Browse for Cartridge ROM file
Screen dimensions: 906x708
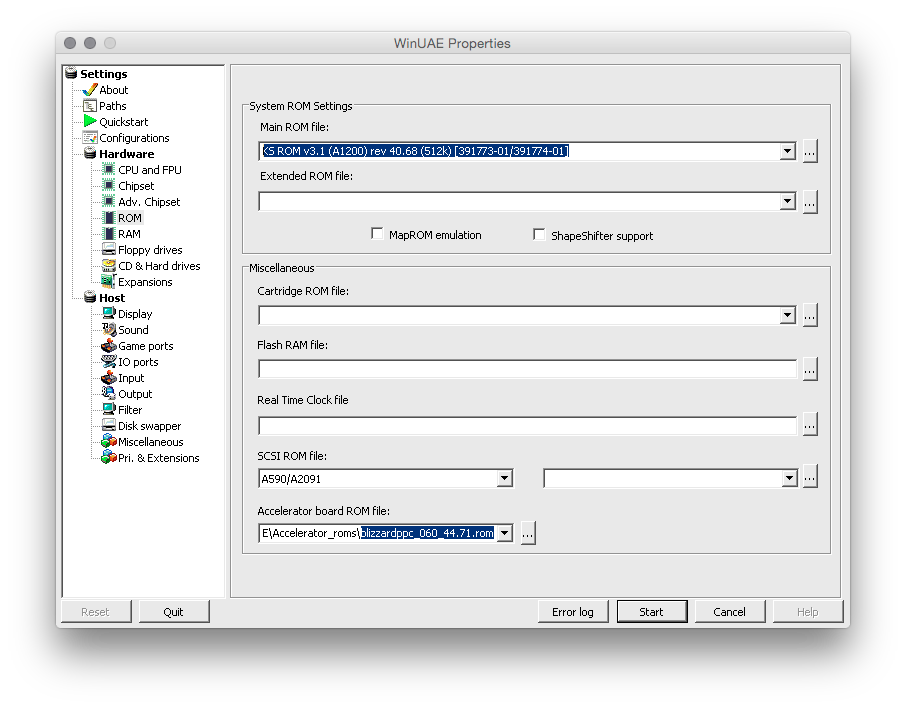pos(810,315)
